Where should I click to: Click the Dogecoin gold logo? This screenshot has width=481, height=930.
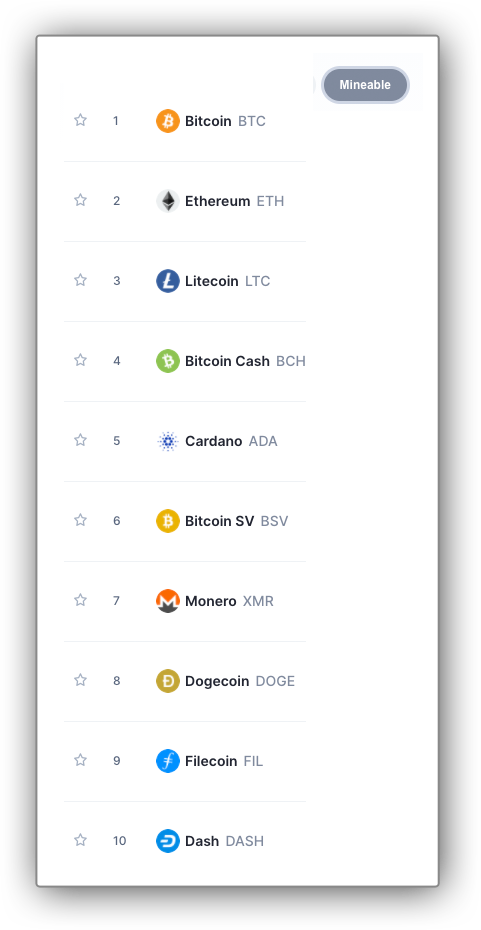coord(168,681)
